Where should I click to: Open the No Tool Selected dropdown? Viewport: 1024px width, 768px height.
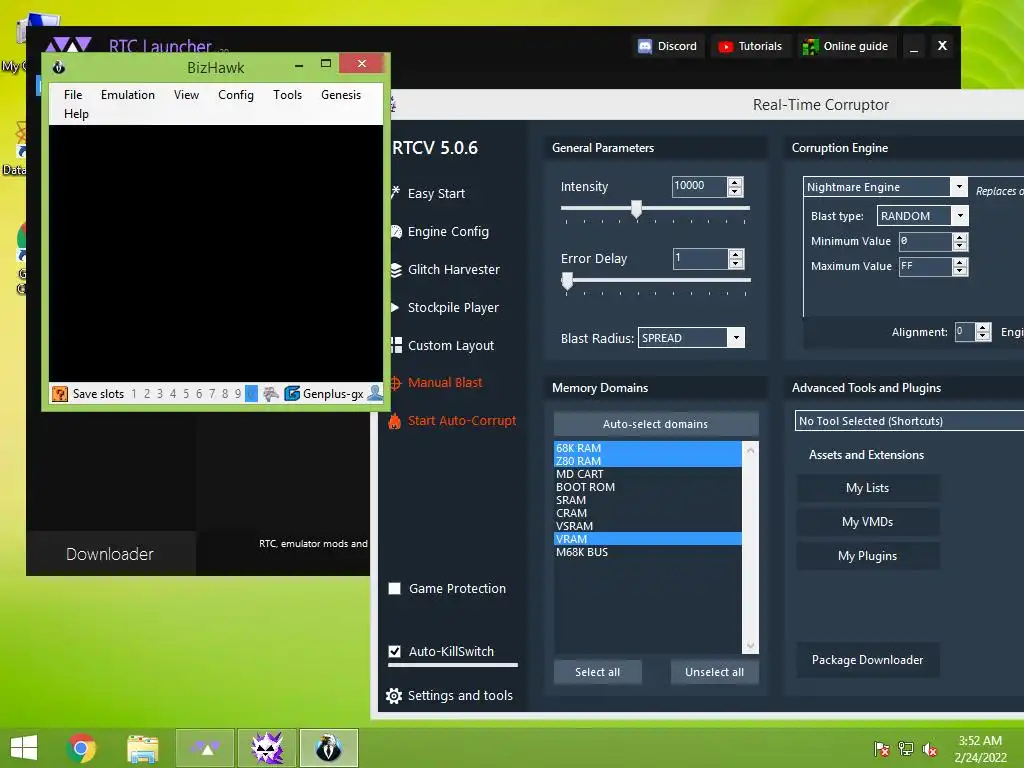(x=909, y=421)
